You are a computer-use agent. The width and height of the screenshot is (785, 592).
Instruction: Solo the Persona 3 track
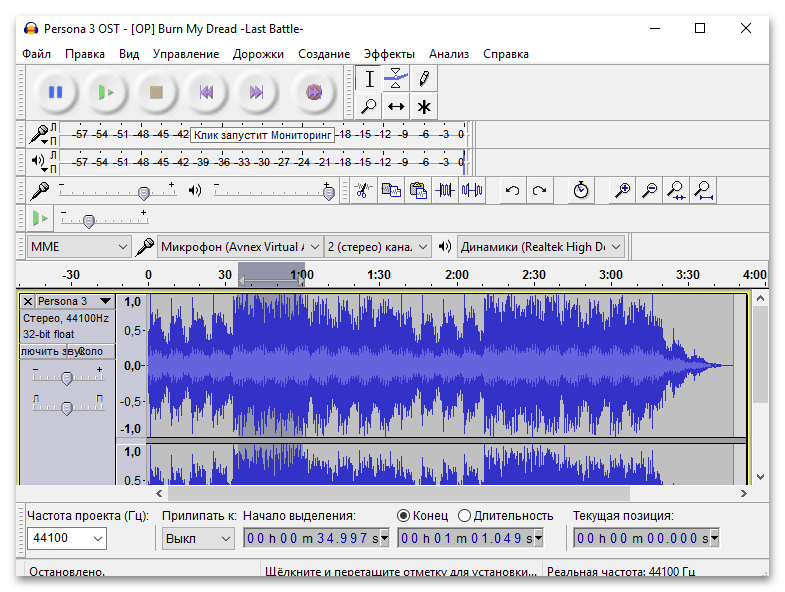pos(91,351)
